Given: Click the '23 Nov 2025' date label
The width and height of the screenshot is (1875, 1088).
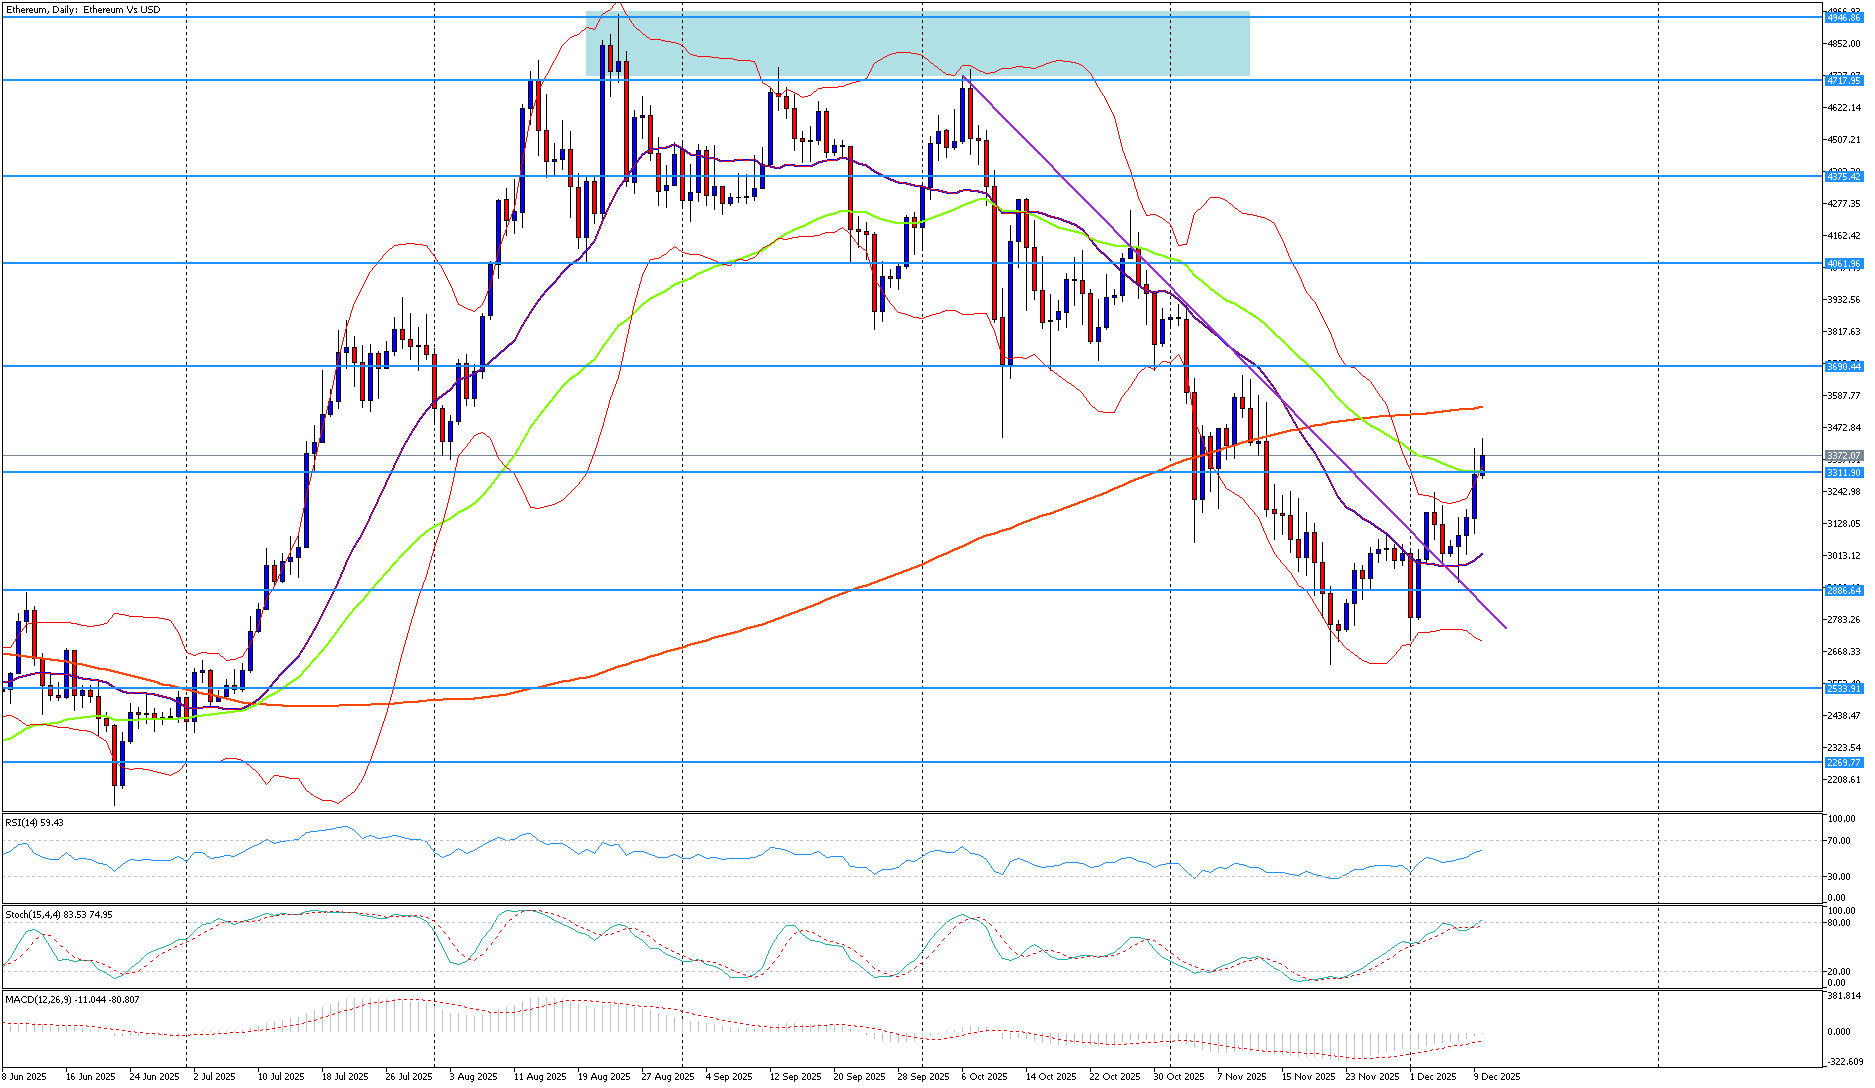Looking at the screenshot, I should 1372,1077.
